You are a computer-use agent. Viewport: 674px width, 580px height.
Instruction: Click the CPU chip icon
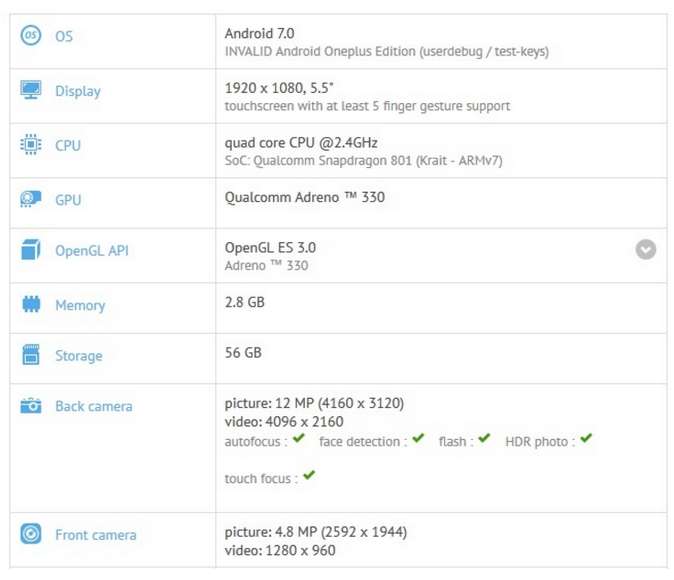(31, 144)
